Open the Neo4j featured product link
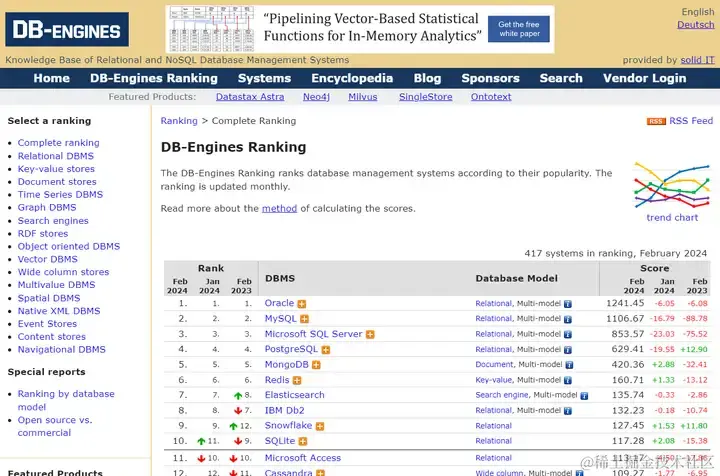 coord(316,97)
